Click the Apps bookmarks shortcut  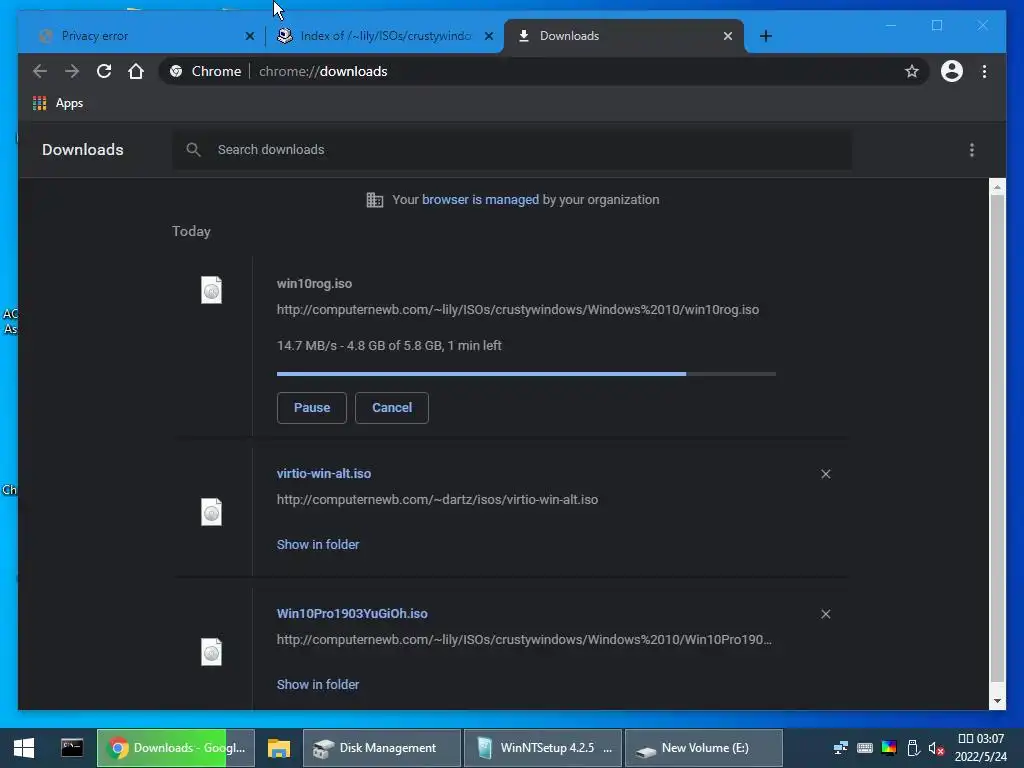coord(57,103)
